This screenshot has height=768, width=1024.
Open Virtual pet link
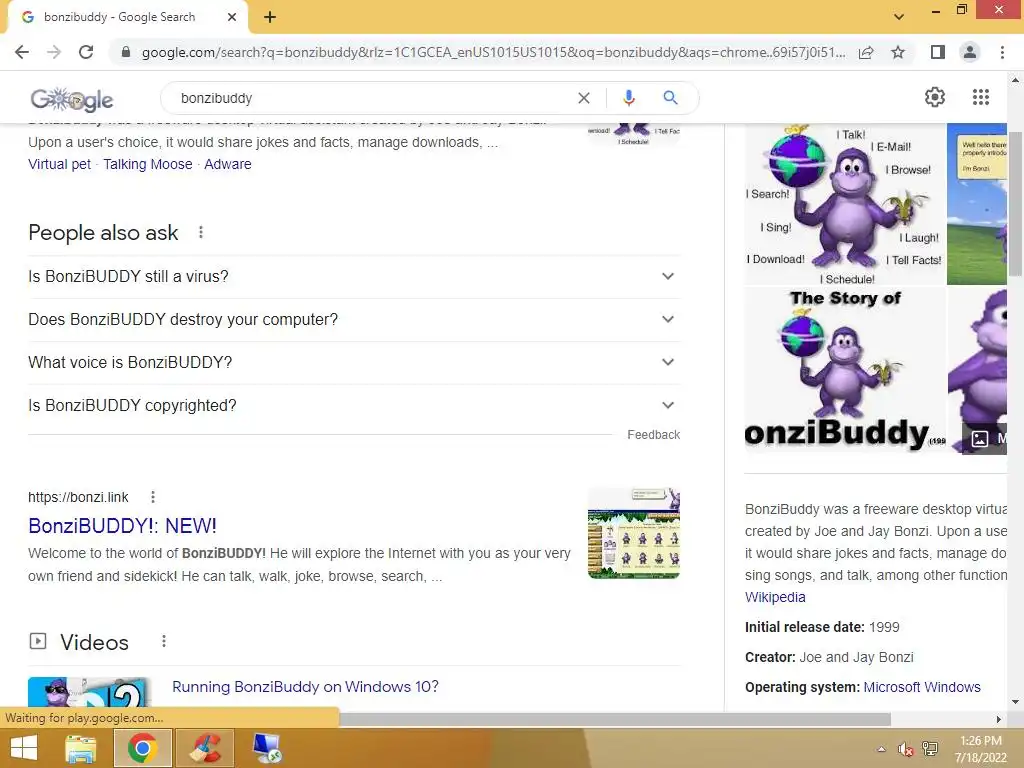point(59,164)
